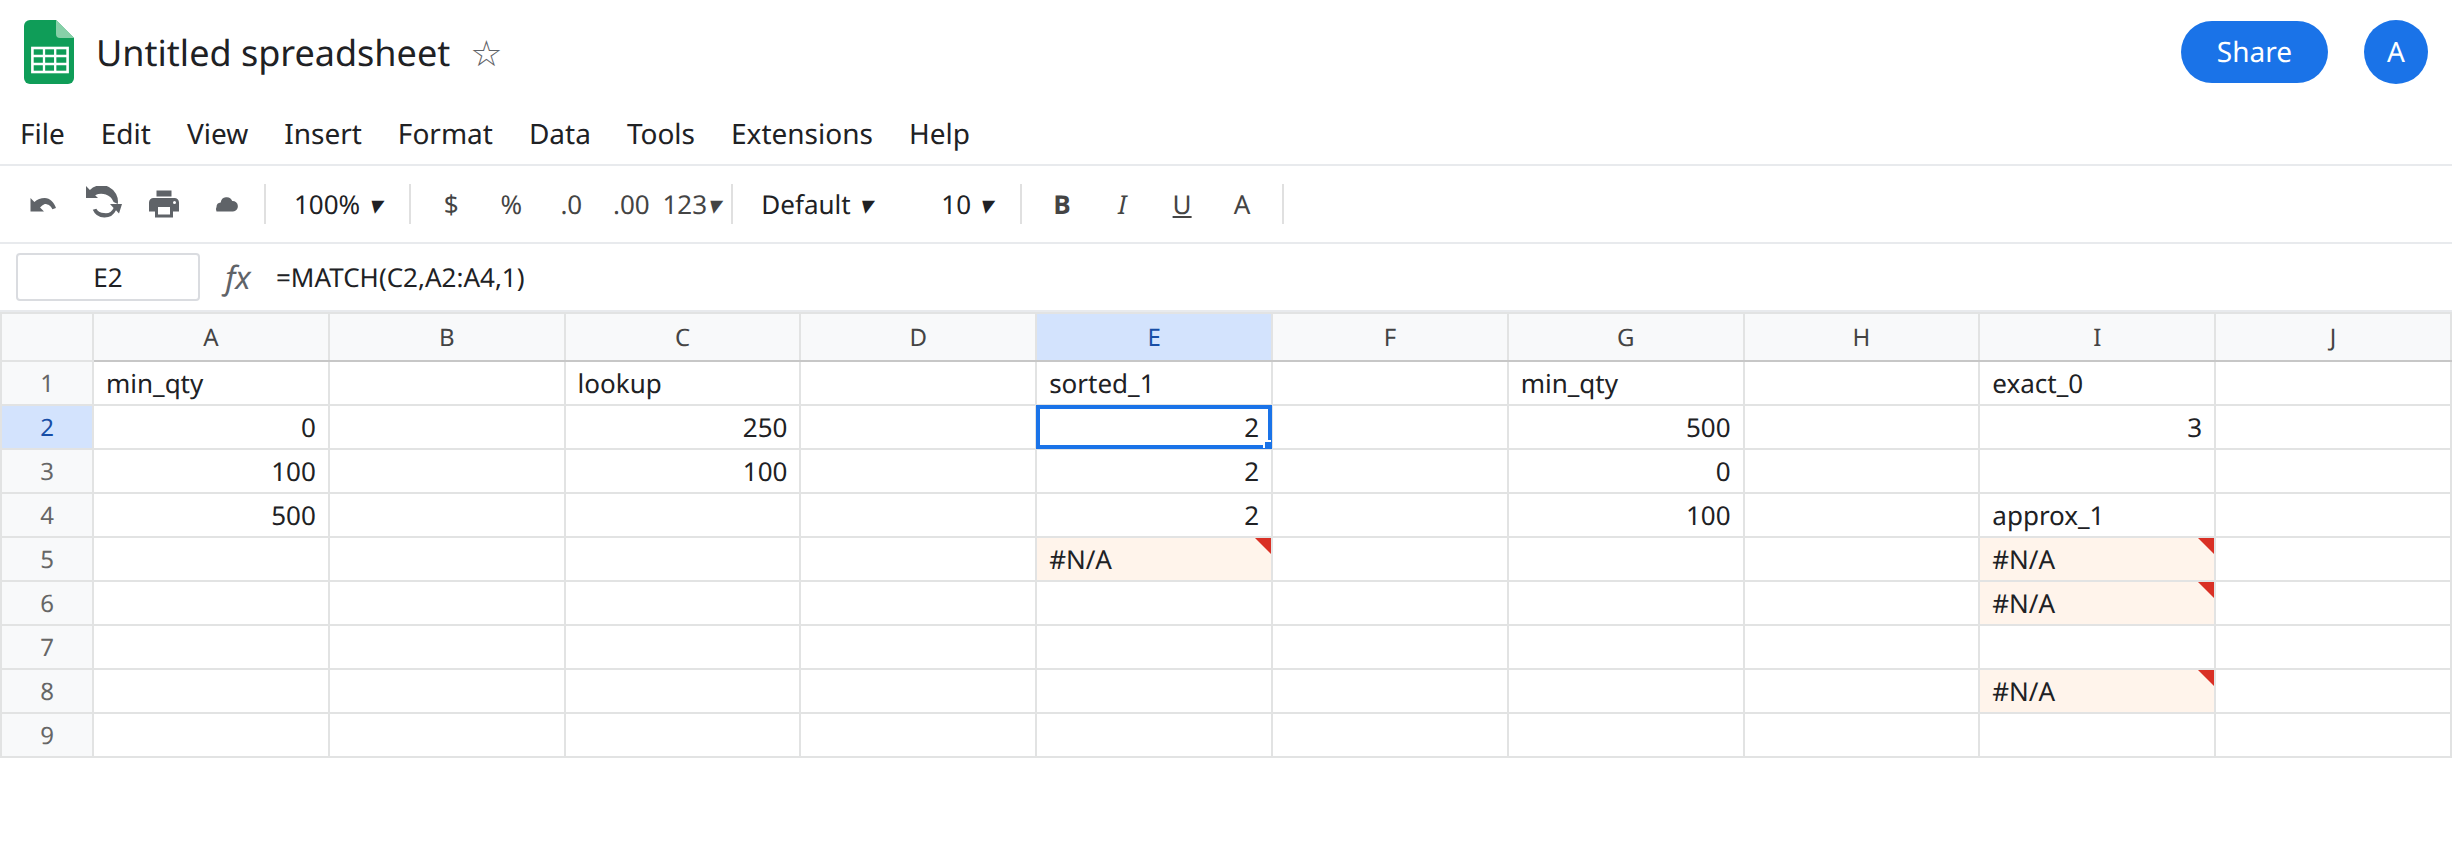Open the Format menu
This screenshot has height=860, width=2452.
point(445,134)
